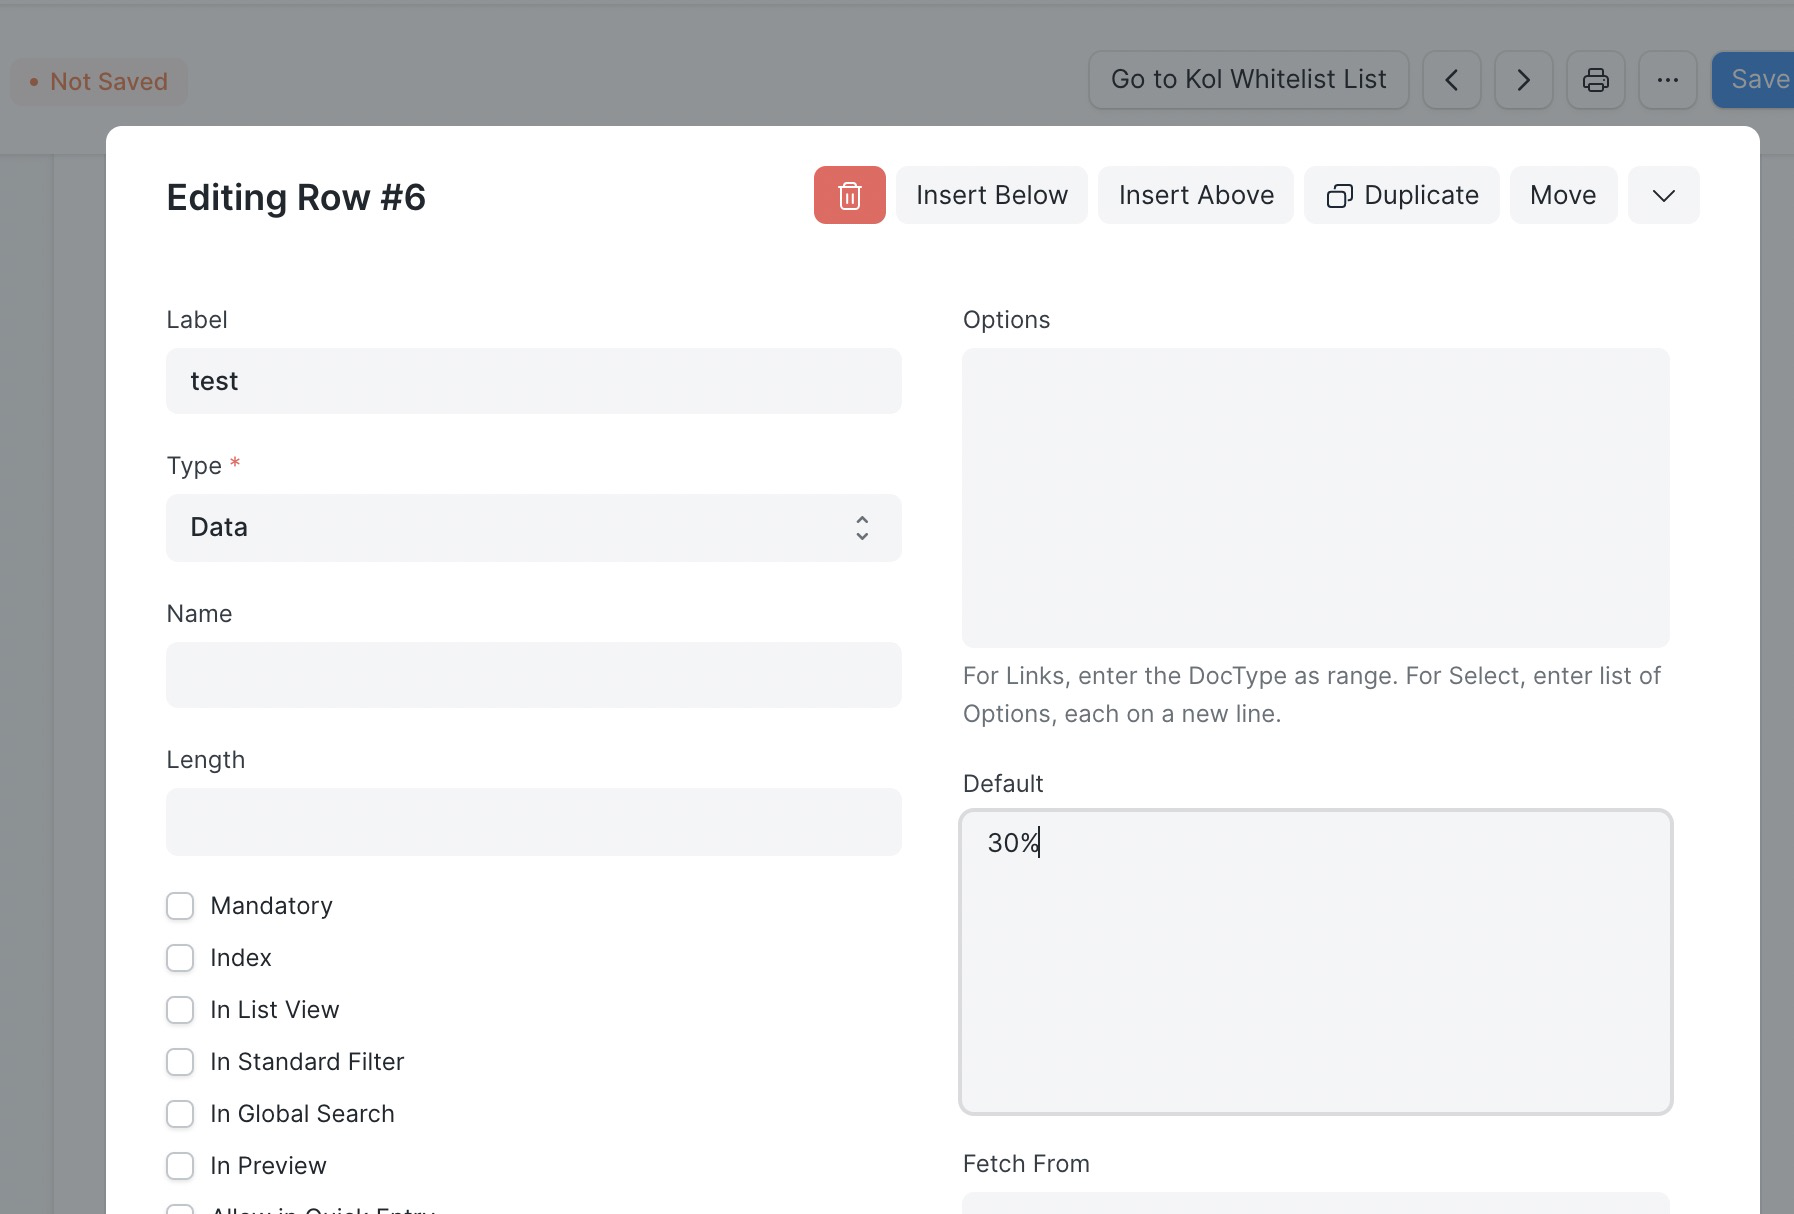
Task: Go to previous record with the left arrow
Action: point(1452,80)
